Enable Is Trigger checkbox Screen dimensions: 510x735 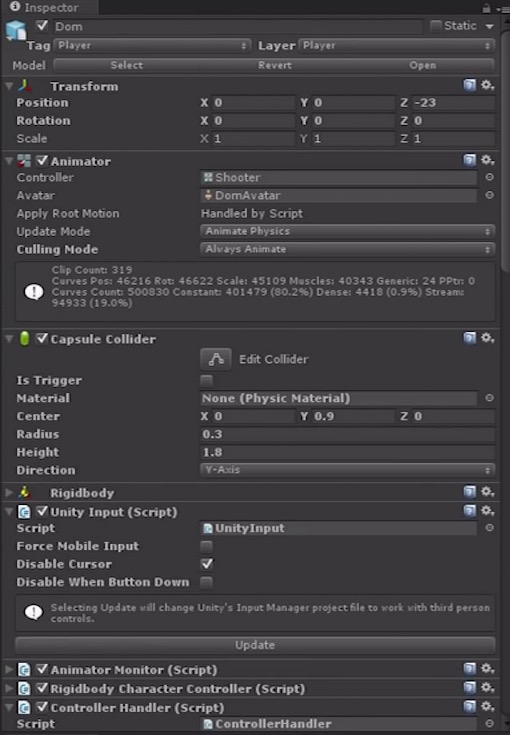206,380
